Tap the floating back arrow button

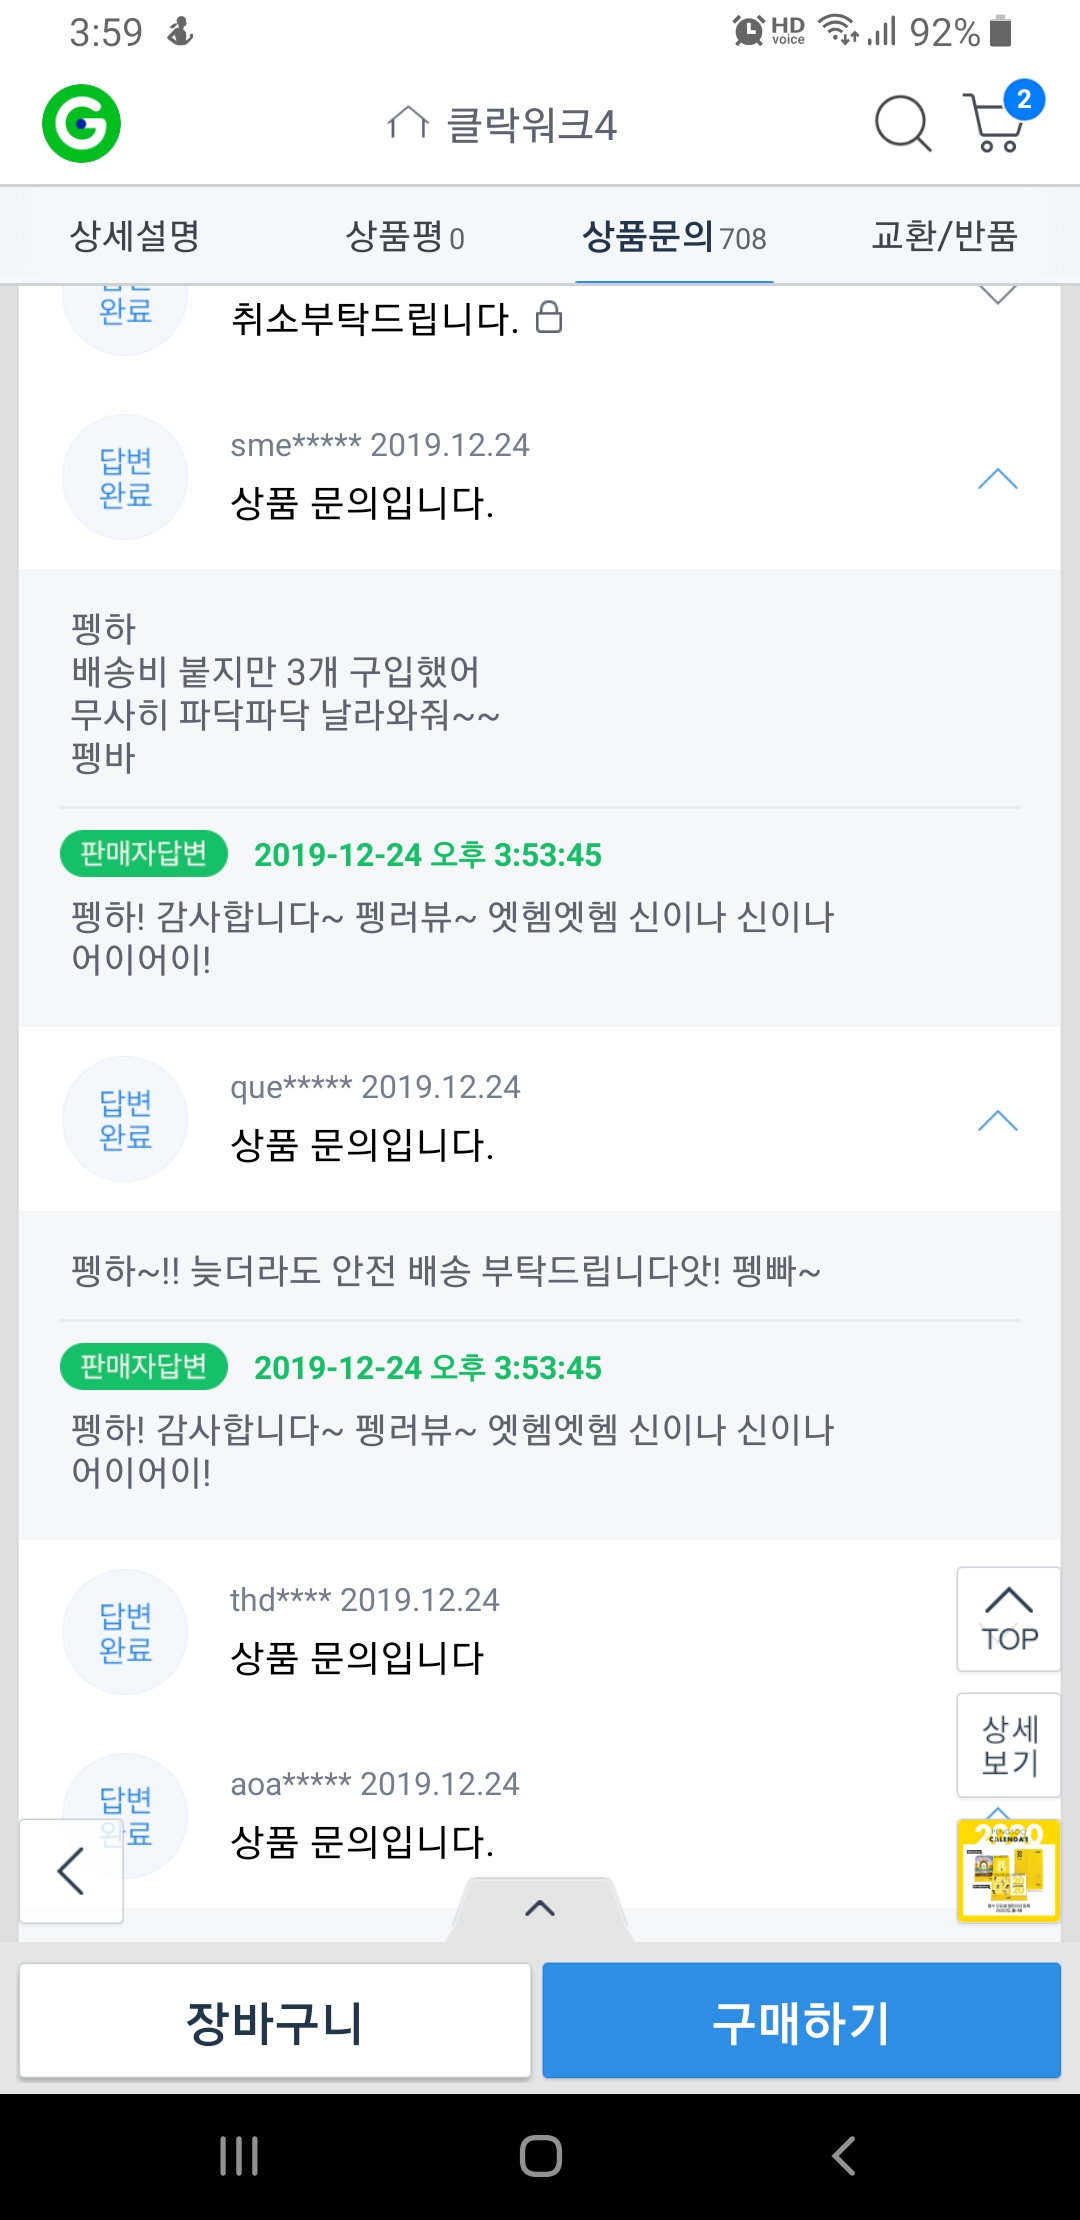[71, 1871]
